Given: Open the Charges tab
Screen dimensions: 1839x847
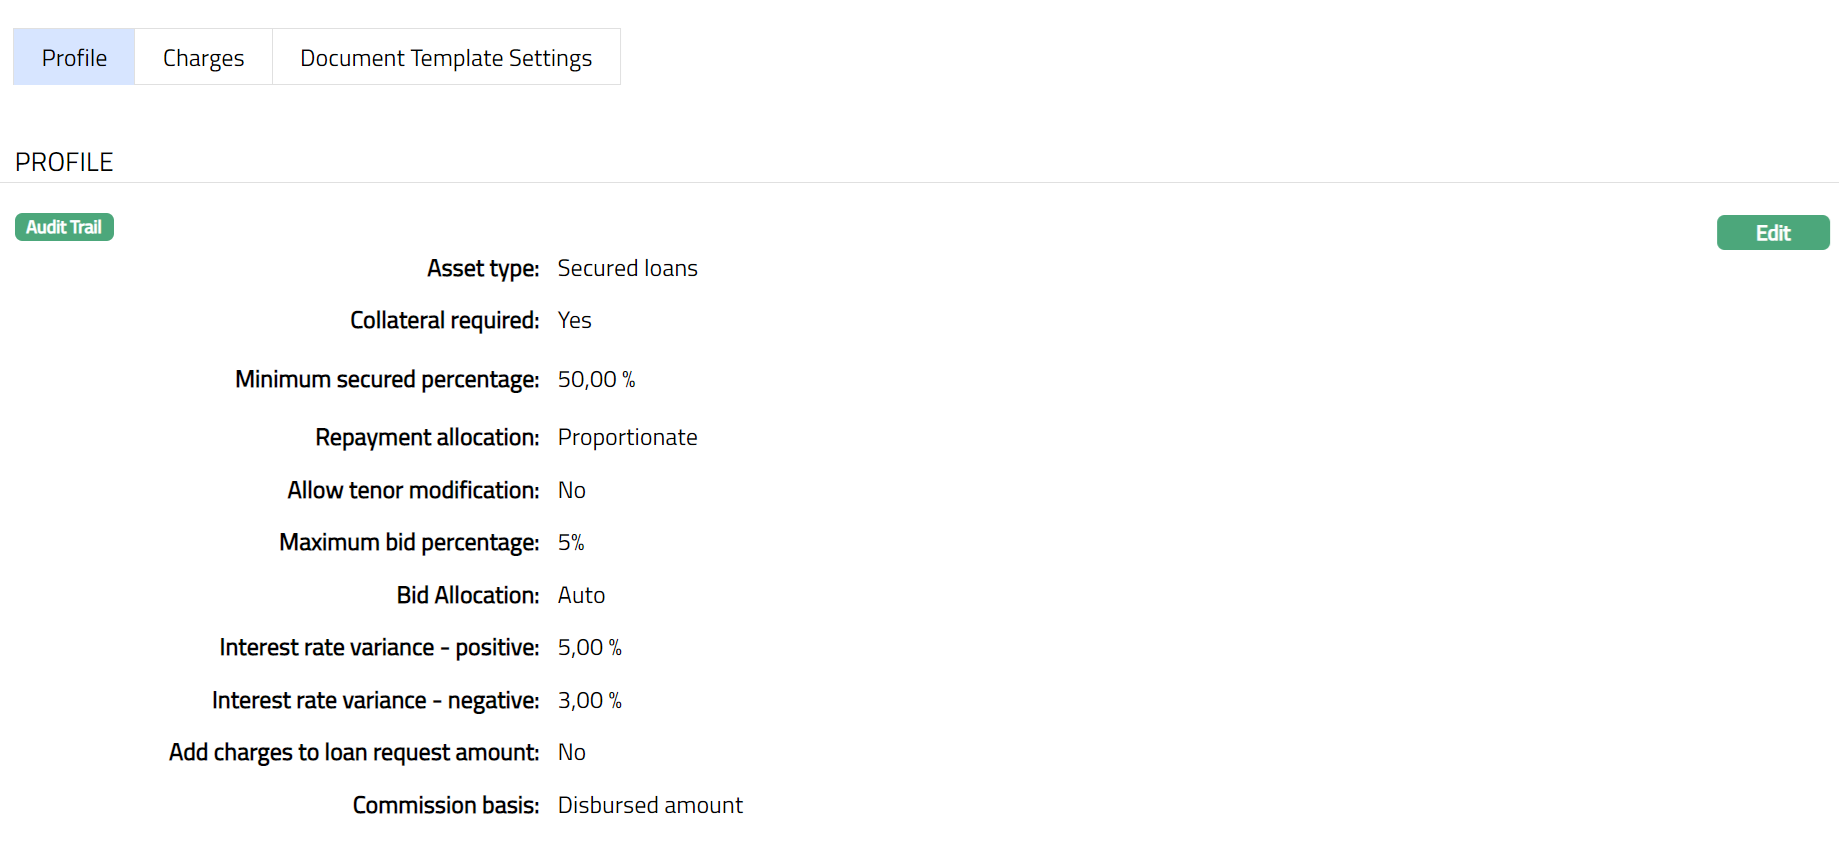Looking at the screenshot, I should point(203,58).
